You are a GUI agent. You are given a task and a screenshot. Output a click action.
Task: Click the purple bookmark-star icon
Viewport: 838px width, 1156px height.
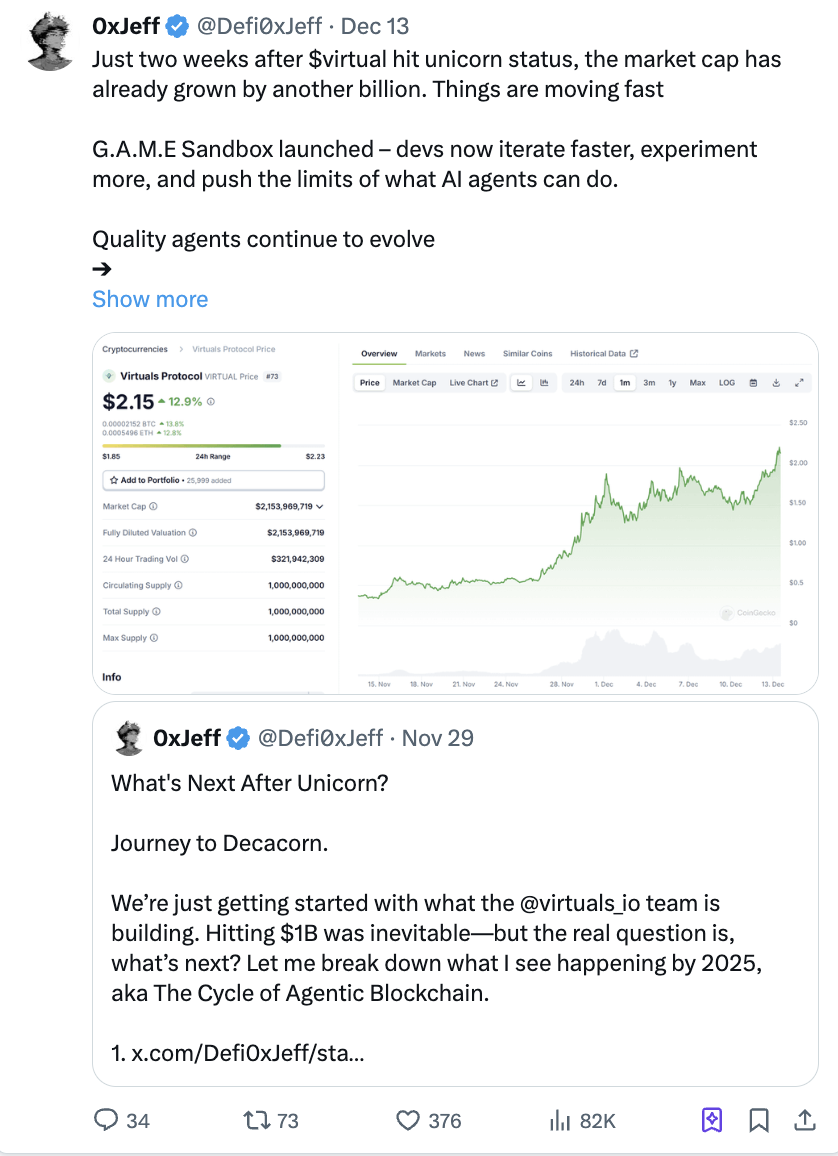711,1120
